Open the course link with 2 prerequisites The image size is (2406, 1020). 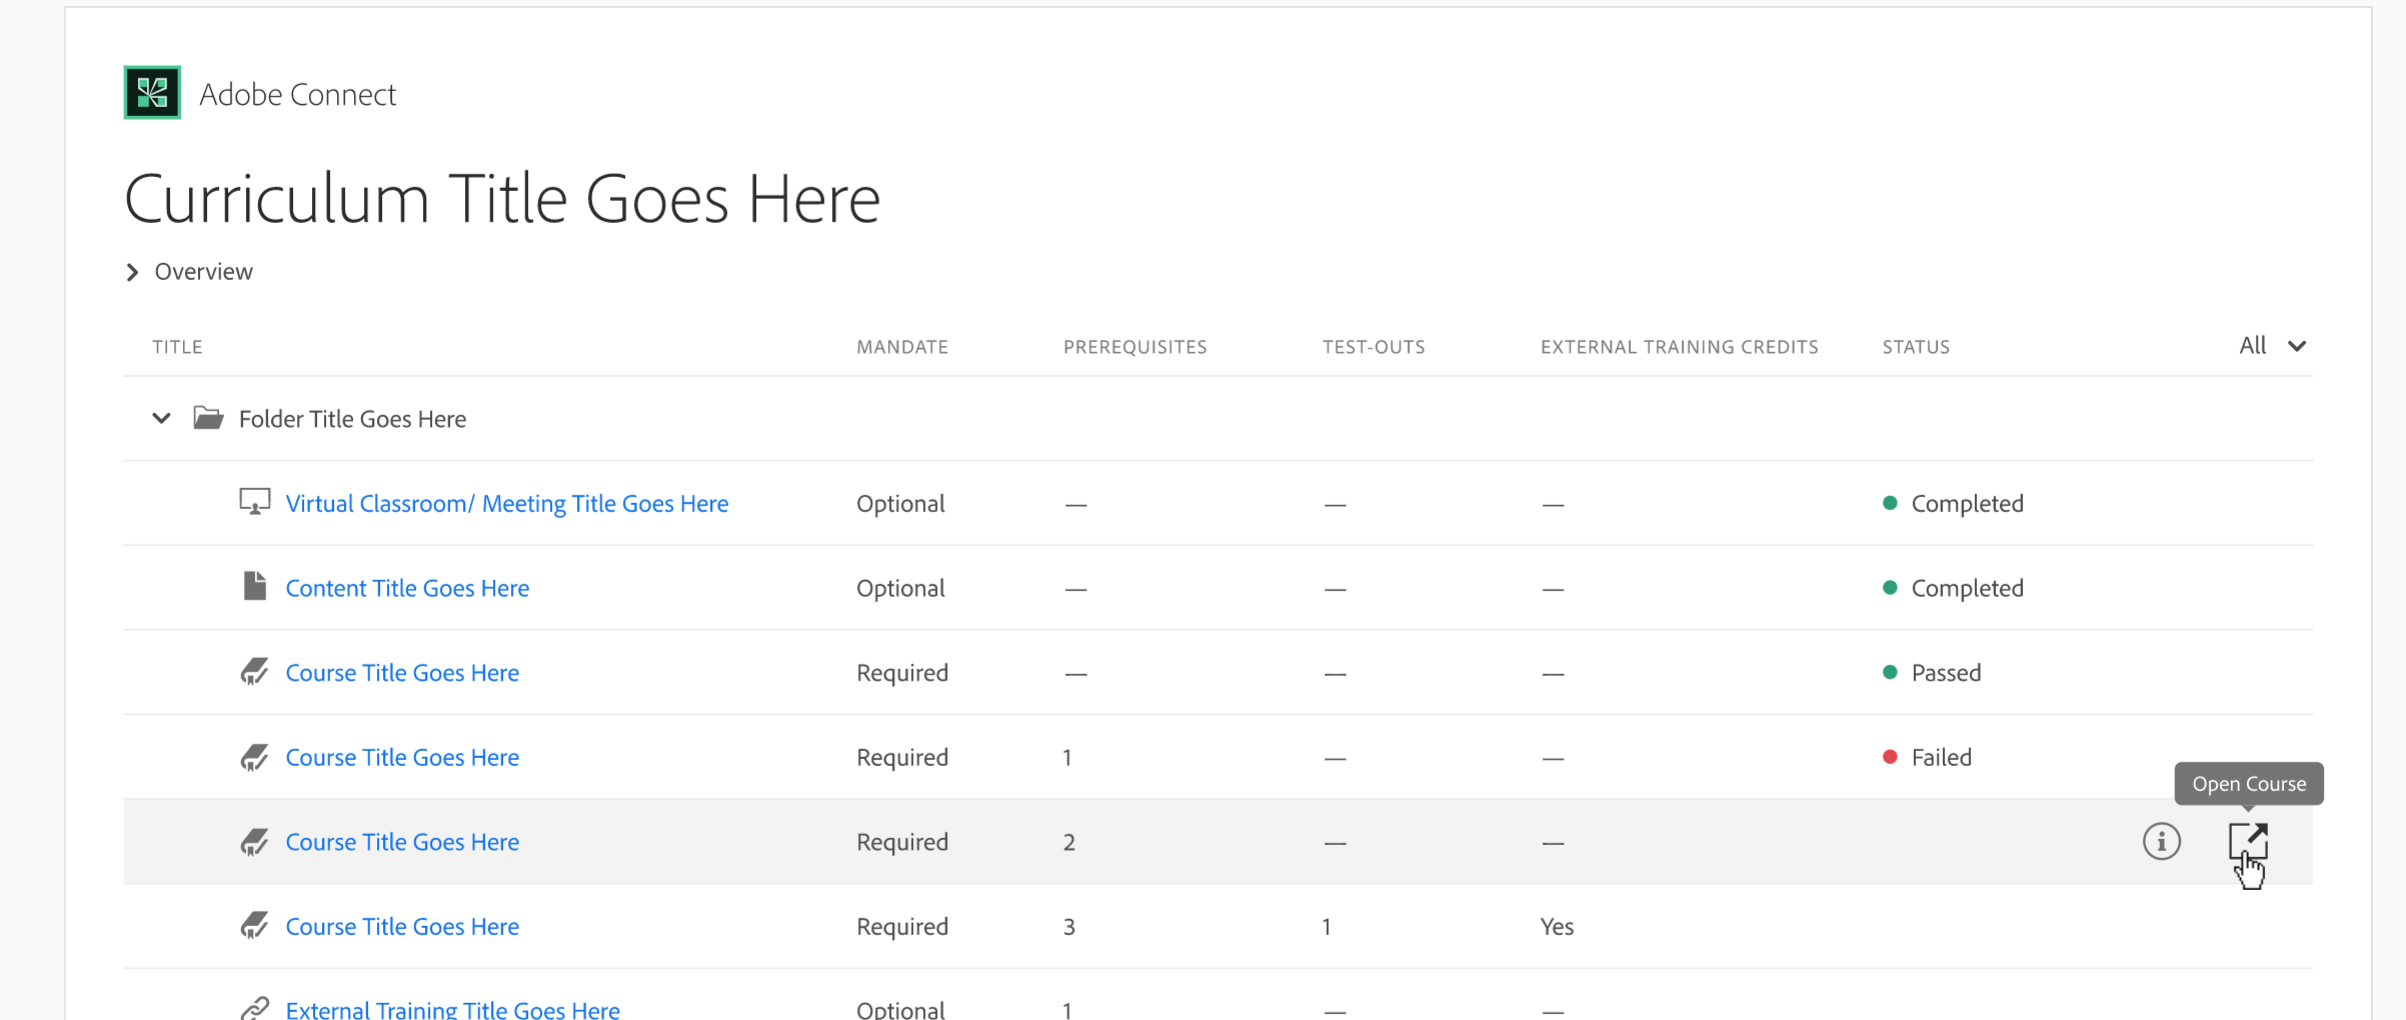point(402,842)
